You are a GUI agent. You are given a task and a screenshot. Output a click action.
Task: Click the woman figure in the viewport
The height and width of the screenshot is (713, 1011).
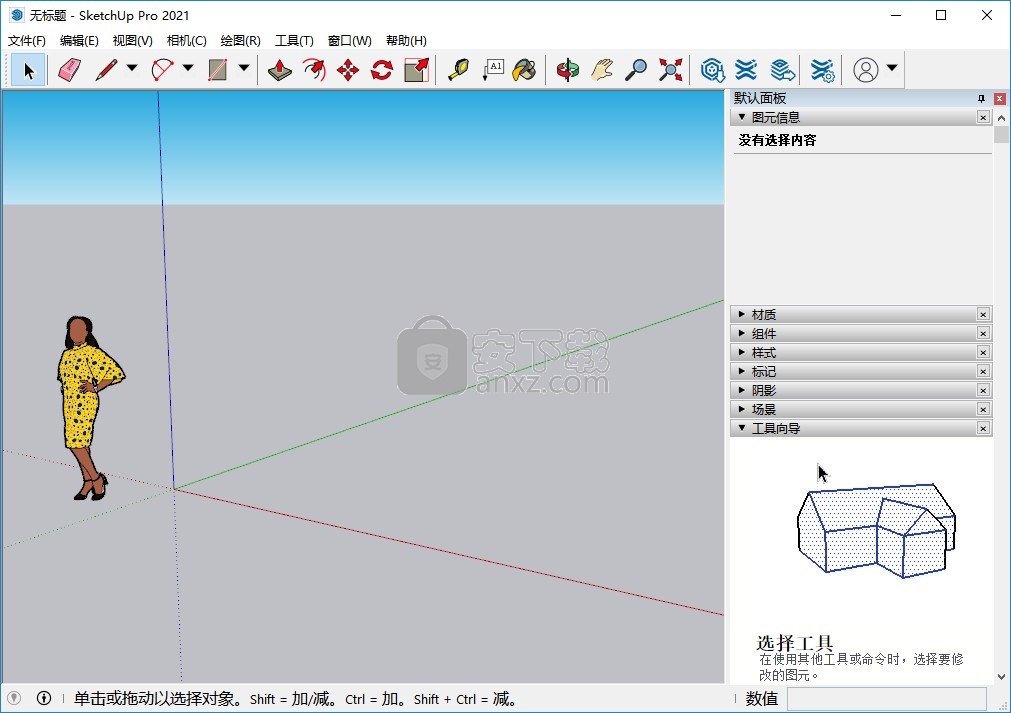pos(89,407)
